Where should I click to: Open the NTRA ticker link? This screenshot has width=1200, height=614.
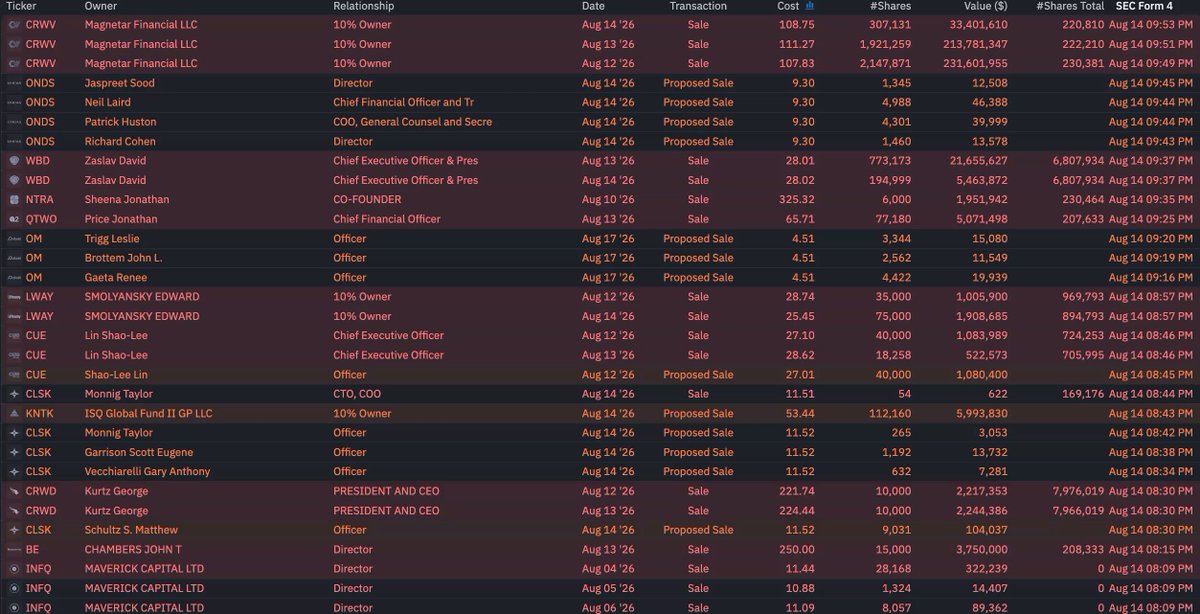tap(40, 200)
